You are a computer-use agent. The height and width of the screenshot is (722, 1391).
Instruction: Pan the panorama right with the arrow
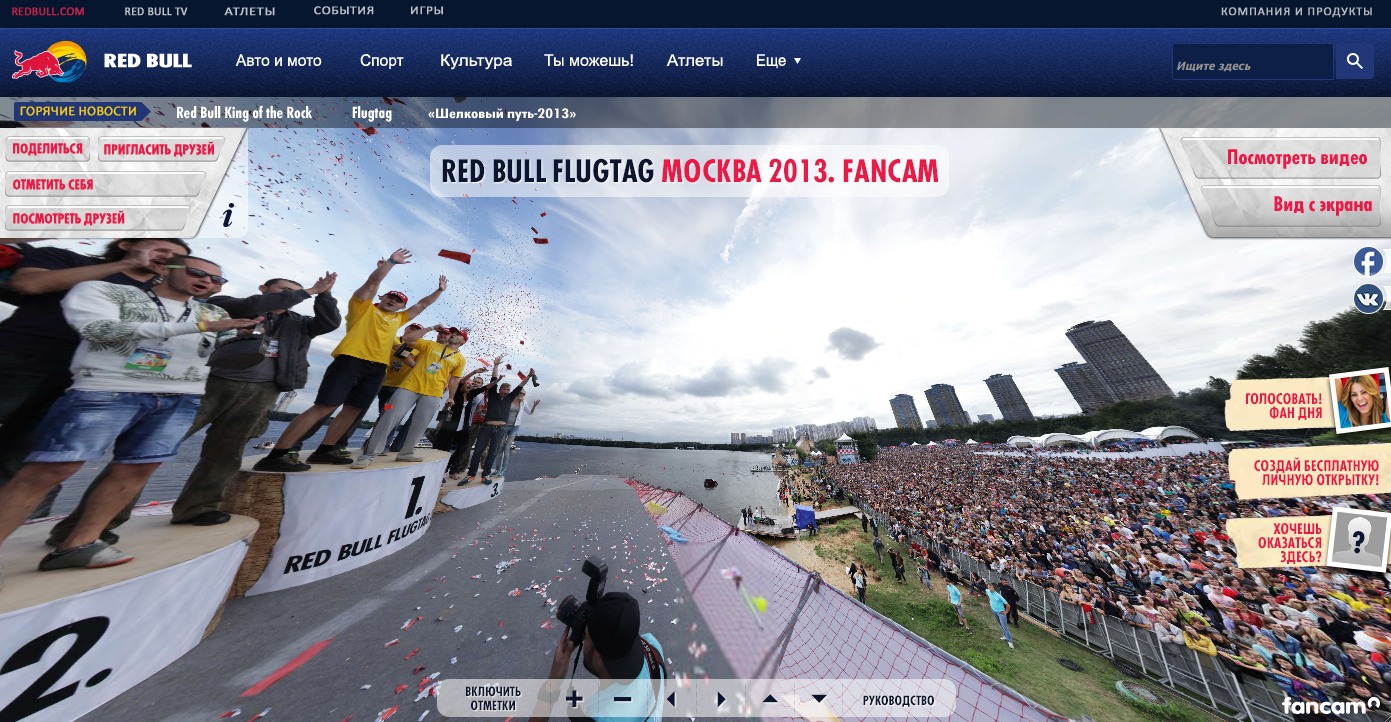point(720,699)
